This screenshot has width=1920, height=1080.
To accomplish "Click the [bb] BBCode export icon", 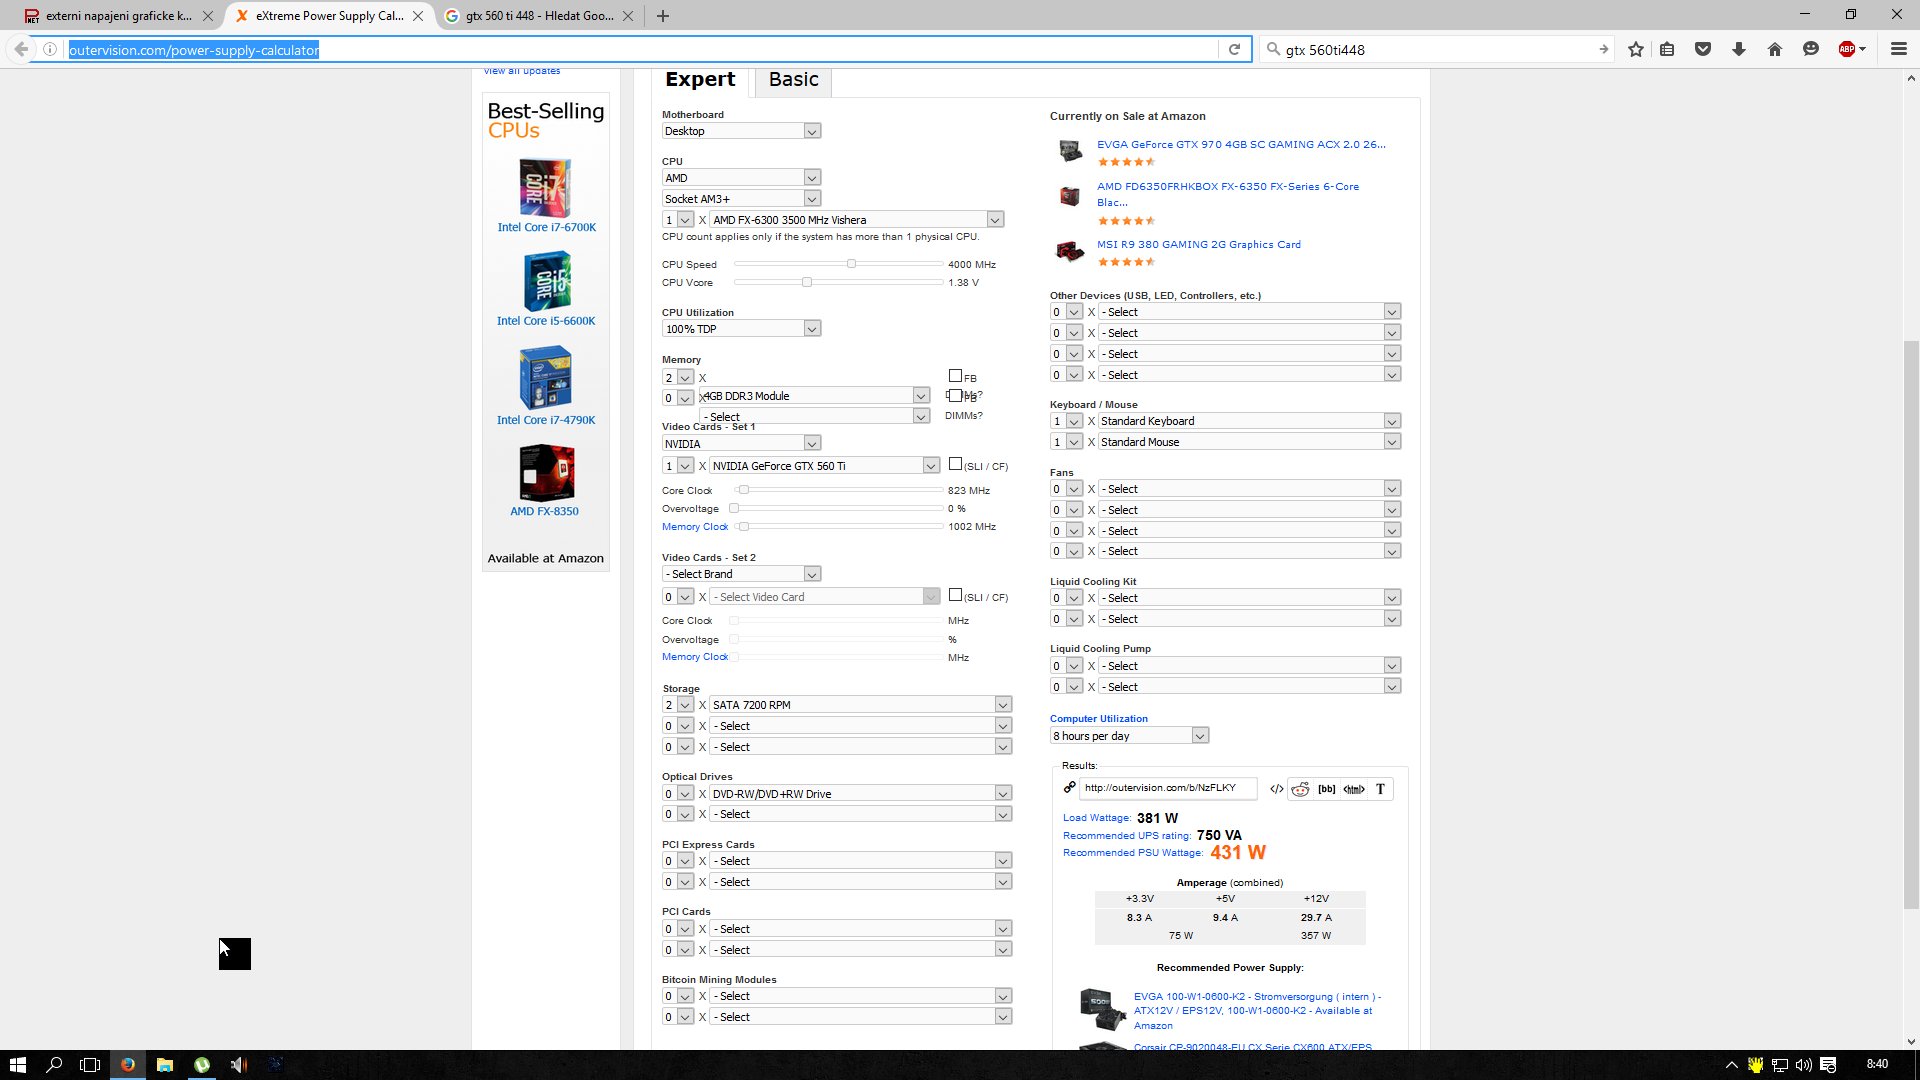I will click(1326, 789).
